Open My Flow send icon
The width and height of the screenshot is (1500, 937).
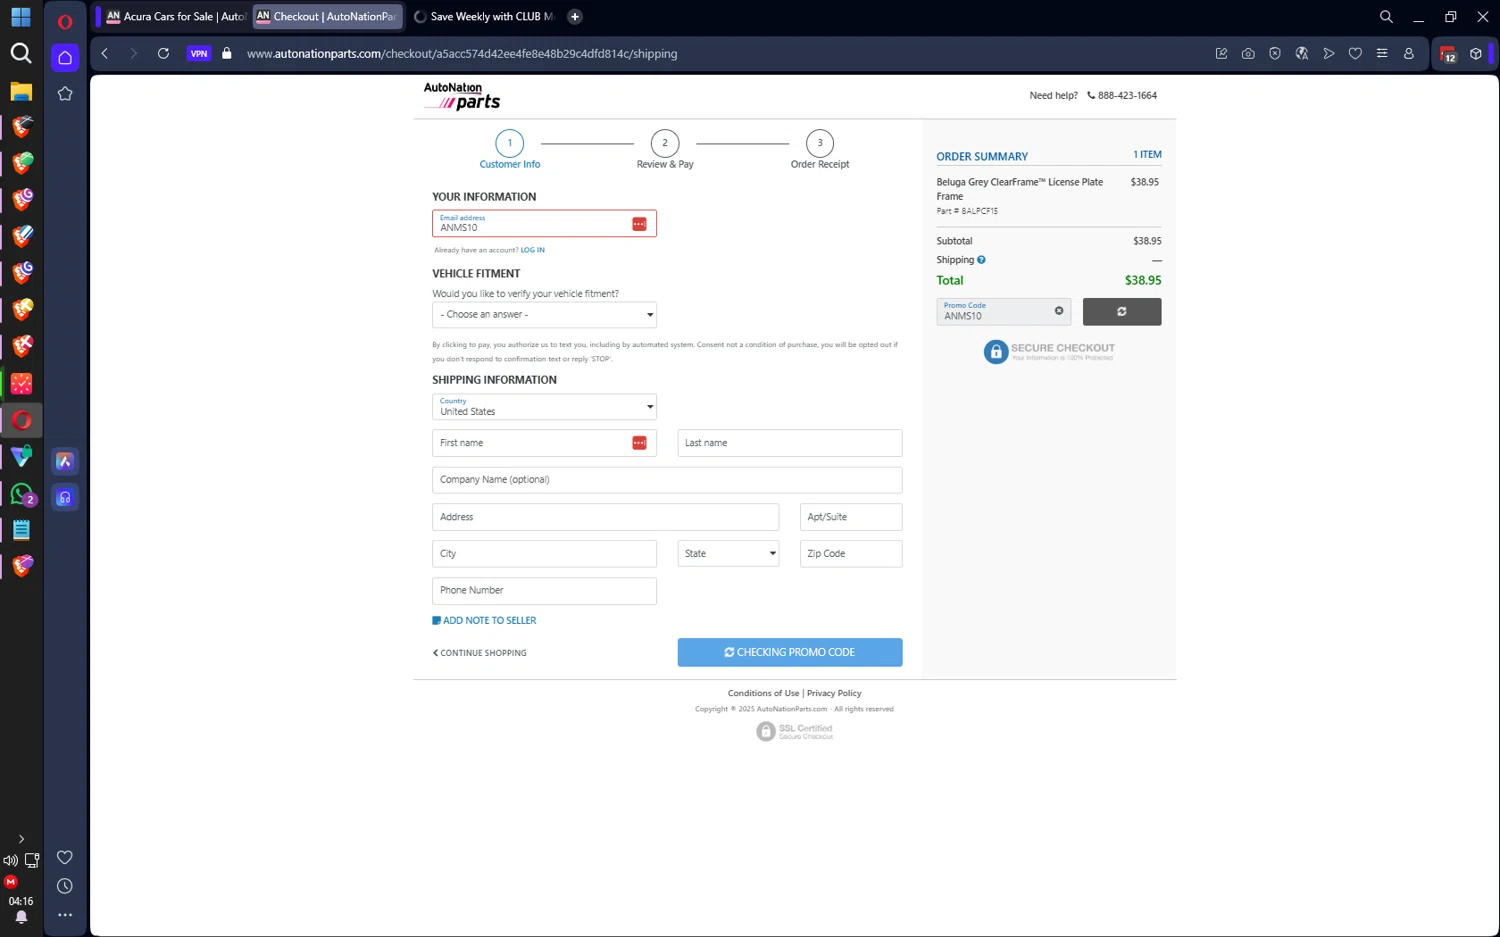pos(1329,54)
